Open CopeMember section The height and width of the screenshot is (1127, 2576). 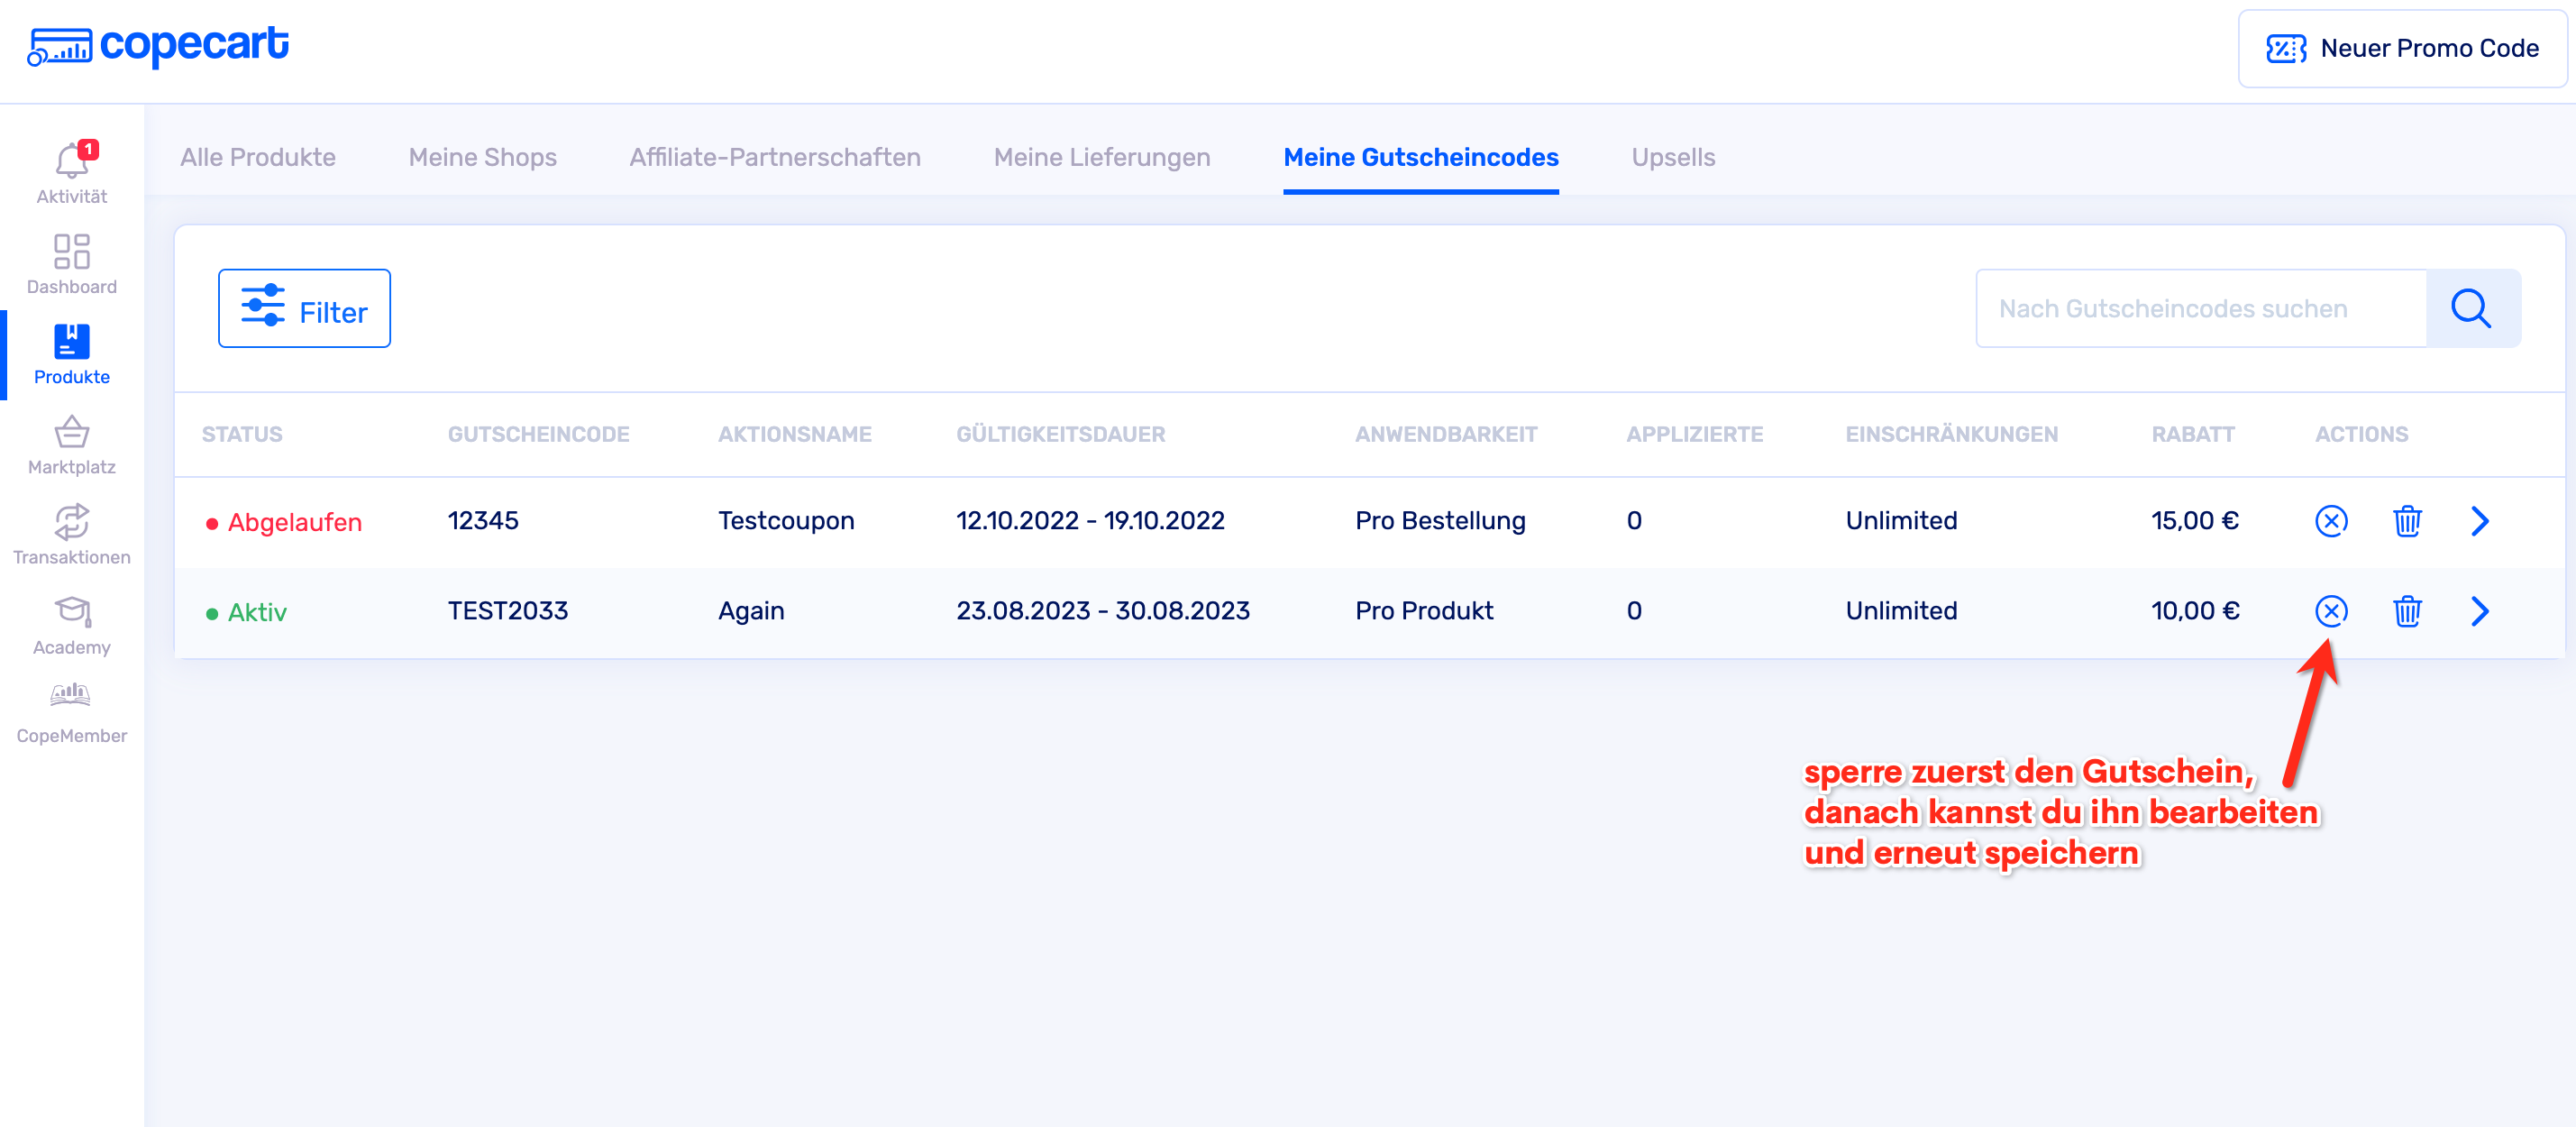pyautogui.click(x=71, y=712)
